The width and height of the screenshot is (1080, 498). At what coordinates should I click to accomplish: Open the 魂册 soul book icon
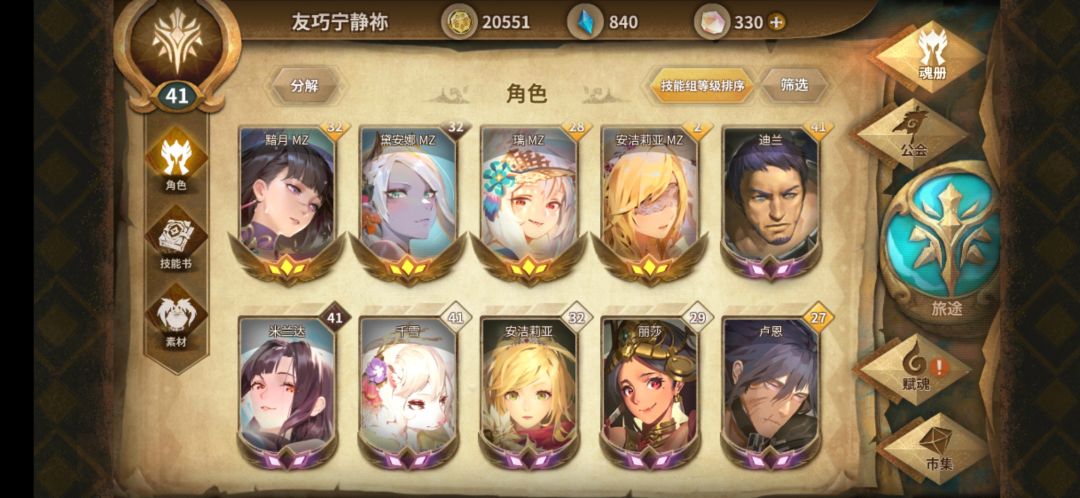tap(931, 55)
